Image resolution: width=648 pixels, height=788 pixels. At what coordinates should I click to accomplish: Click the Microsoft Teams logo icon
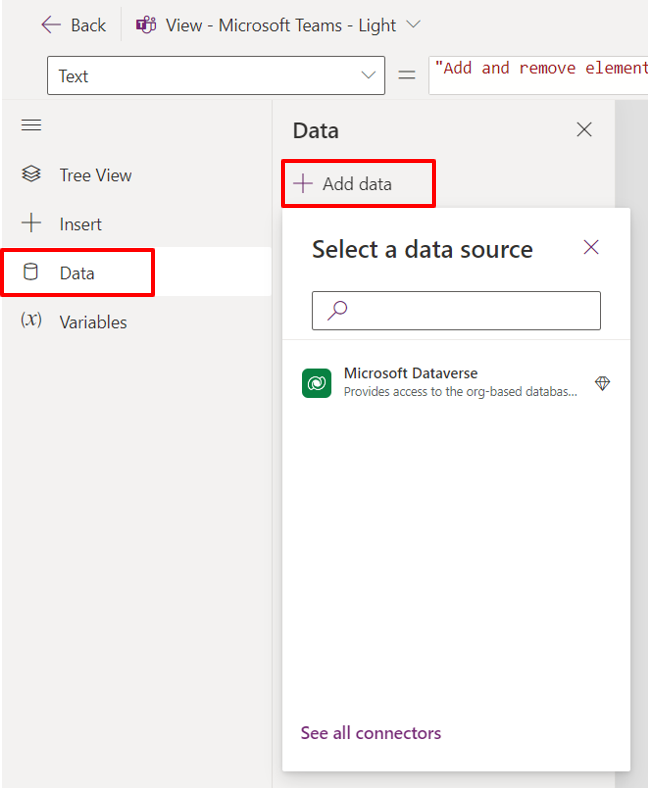click(x=146, y=25)
